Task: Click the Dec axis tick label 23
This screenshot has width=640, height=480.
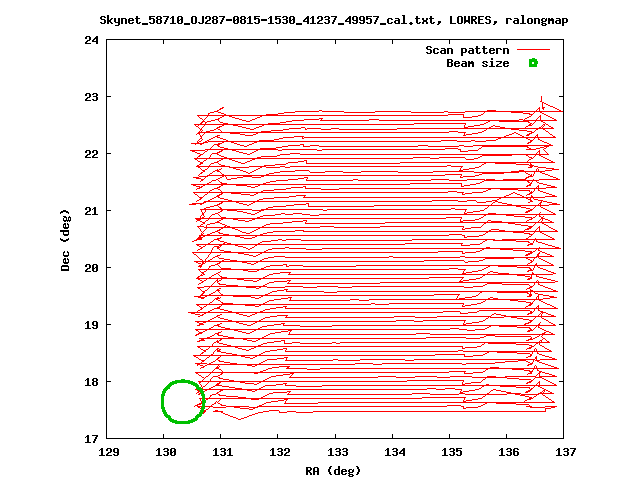Action: point(91,97)
